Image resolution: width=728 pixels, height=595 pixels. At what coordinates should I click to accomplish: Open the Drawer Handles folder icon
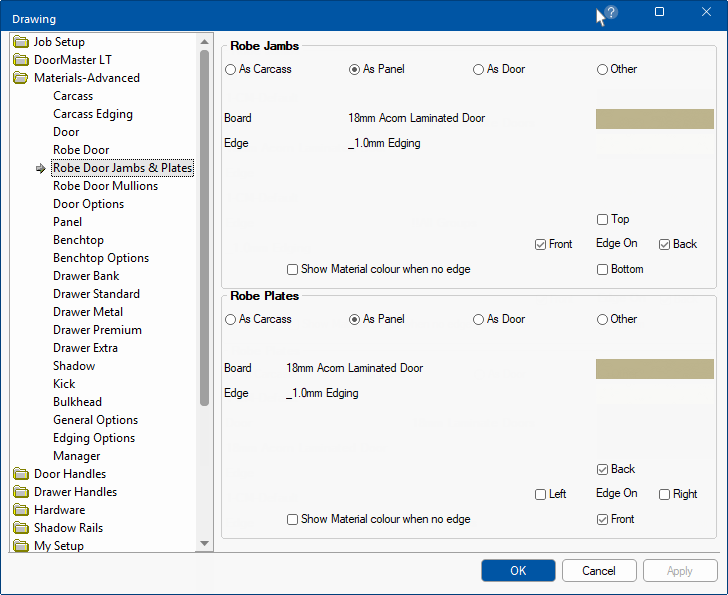(x=21, y=492)
